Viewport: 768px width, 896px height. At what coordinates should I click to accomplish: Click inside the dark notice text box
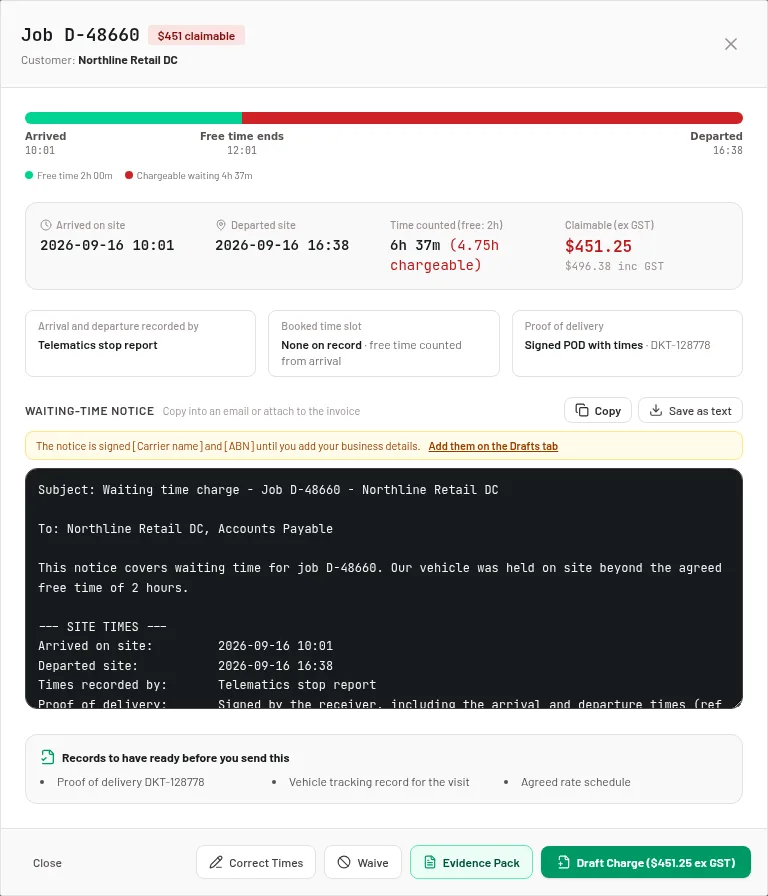pyautogui.click(x=384, y=588)
